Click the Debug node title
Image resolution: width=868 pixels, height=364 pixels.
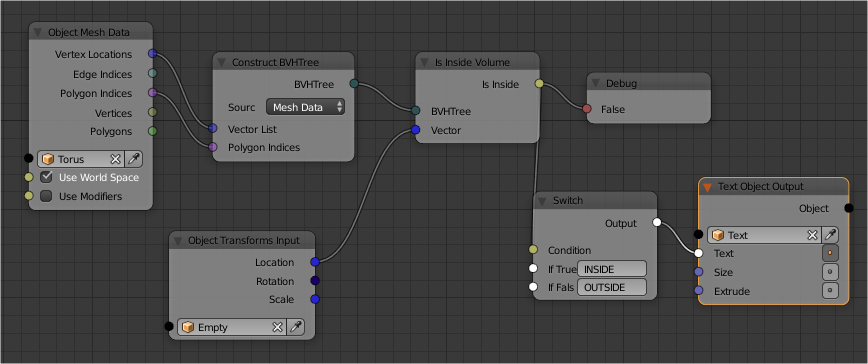coord(621,84)
